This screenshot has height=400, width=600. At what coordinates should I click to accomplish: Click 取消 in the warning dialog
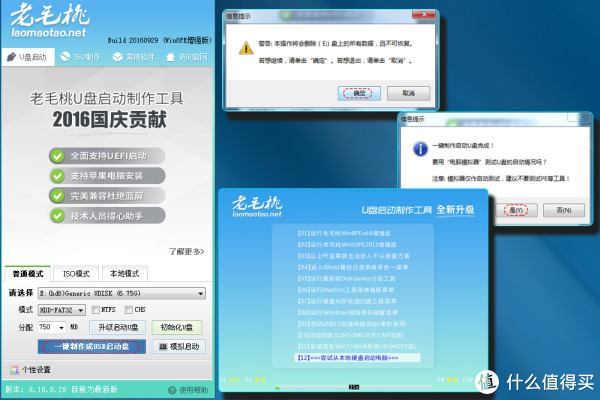(x=408, y=93)
